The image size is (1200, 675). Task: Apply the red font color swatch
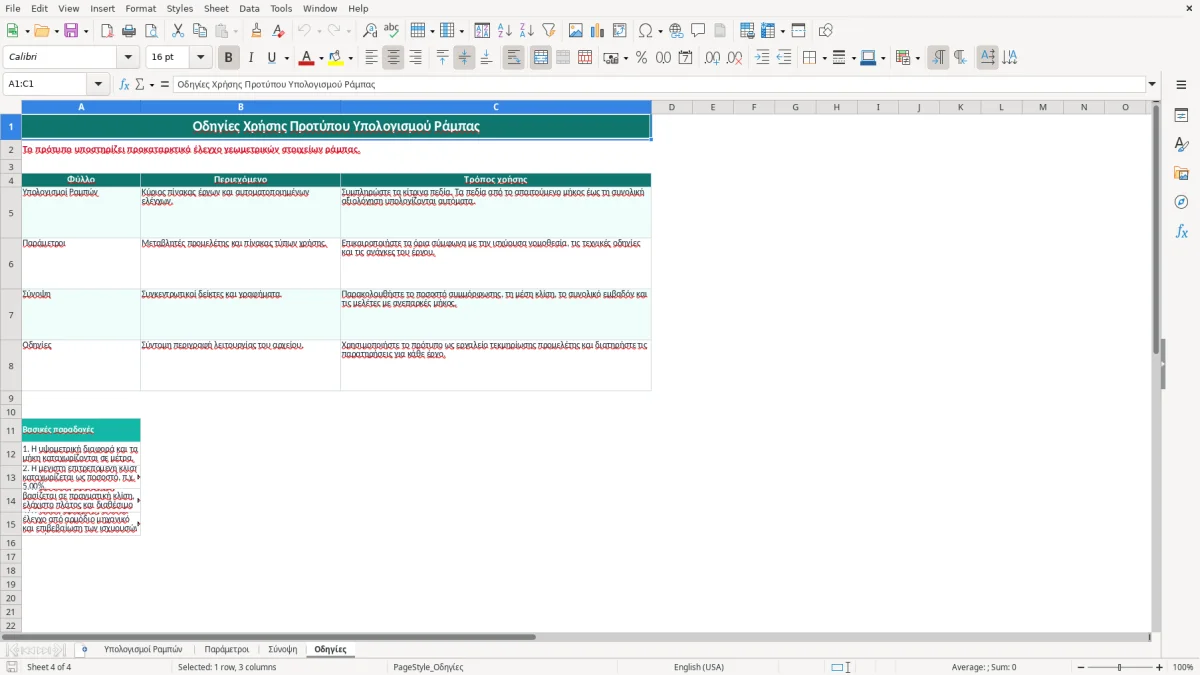coord(306,58)
